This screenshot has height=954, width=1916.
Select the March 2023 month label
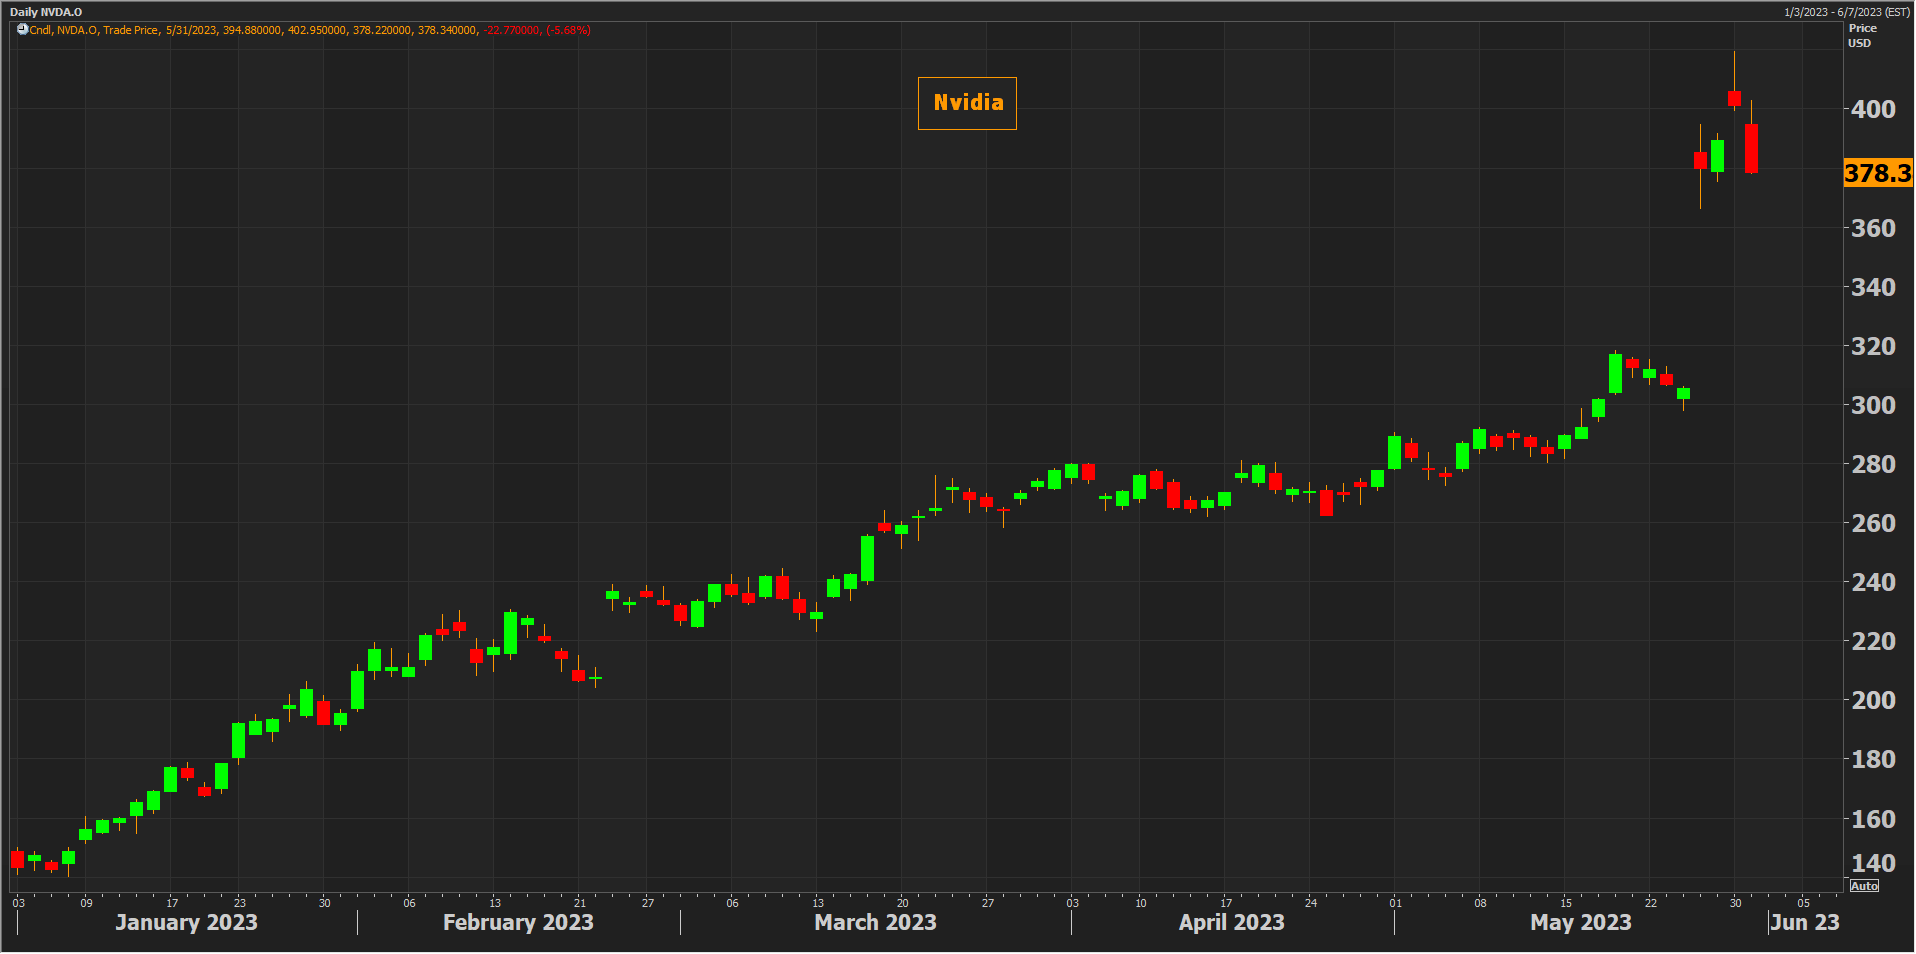pos(875,922)
